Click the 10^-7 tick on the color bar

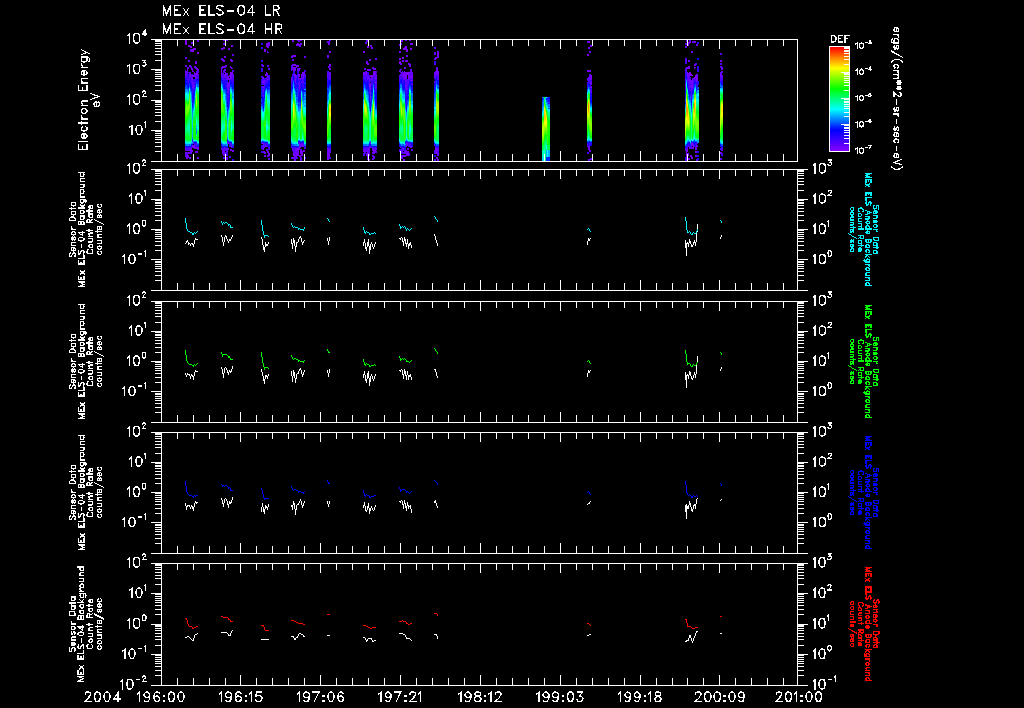[x=864, y=150]
